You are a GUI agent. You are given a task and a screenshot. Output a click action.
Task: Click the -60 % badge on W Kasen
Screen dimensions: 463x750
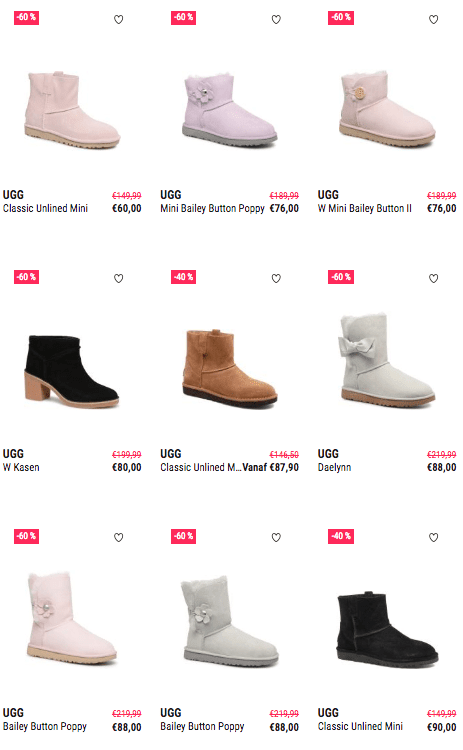click(x=26, y=277)
